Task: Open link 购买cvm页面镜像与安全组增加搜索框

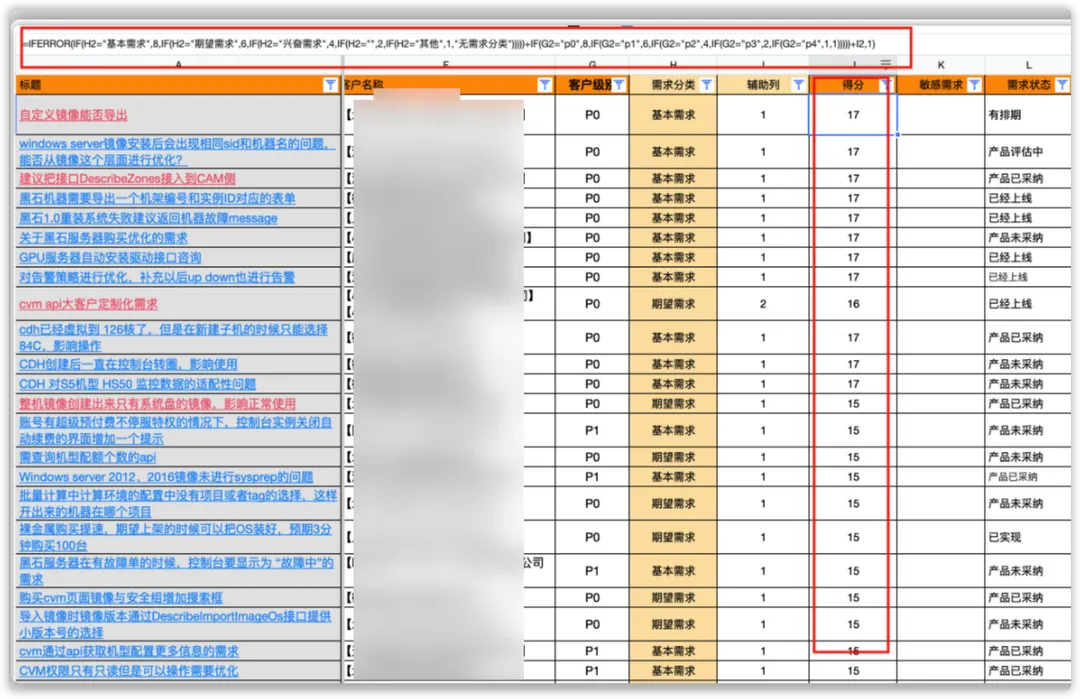Action: [121, 598]
